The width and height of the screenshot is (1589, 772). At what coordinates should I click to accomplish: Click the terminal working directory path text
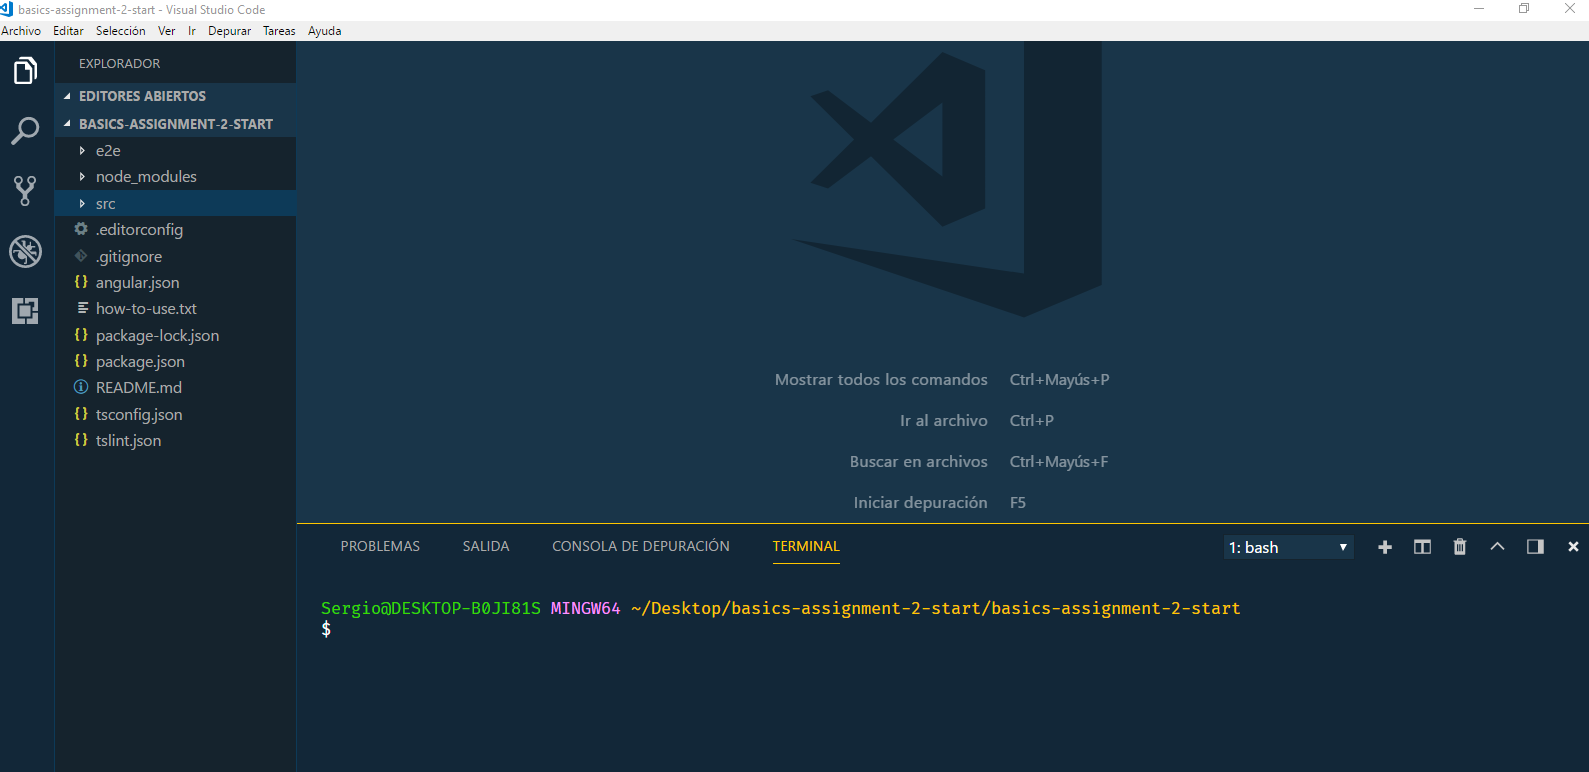click(x=936, y=608)
